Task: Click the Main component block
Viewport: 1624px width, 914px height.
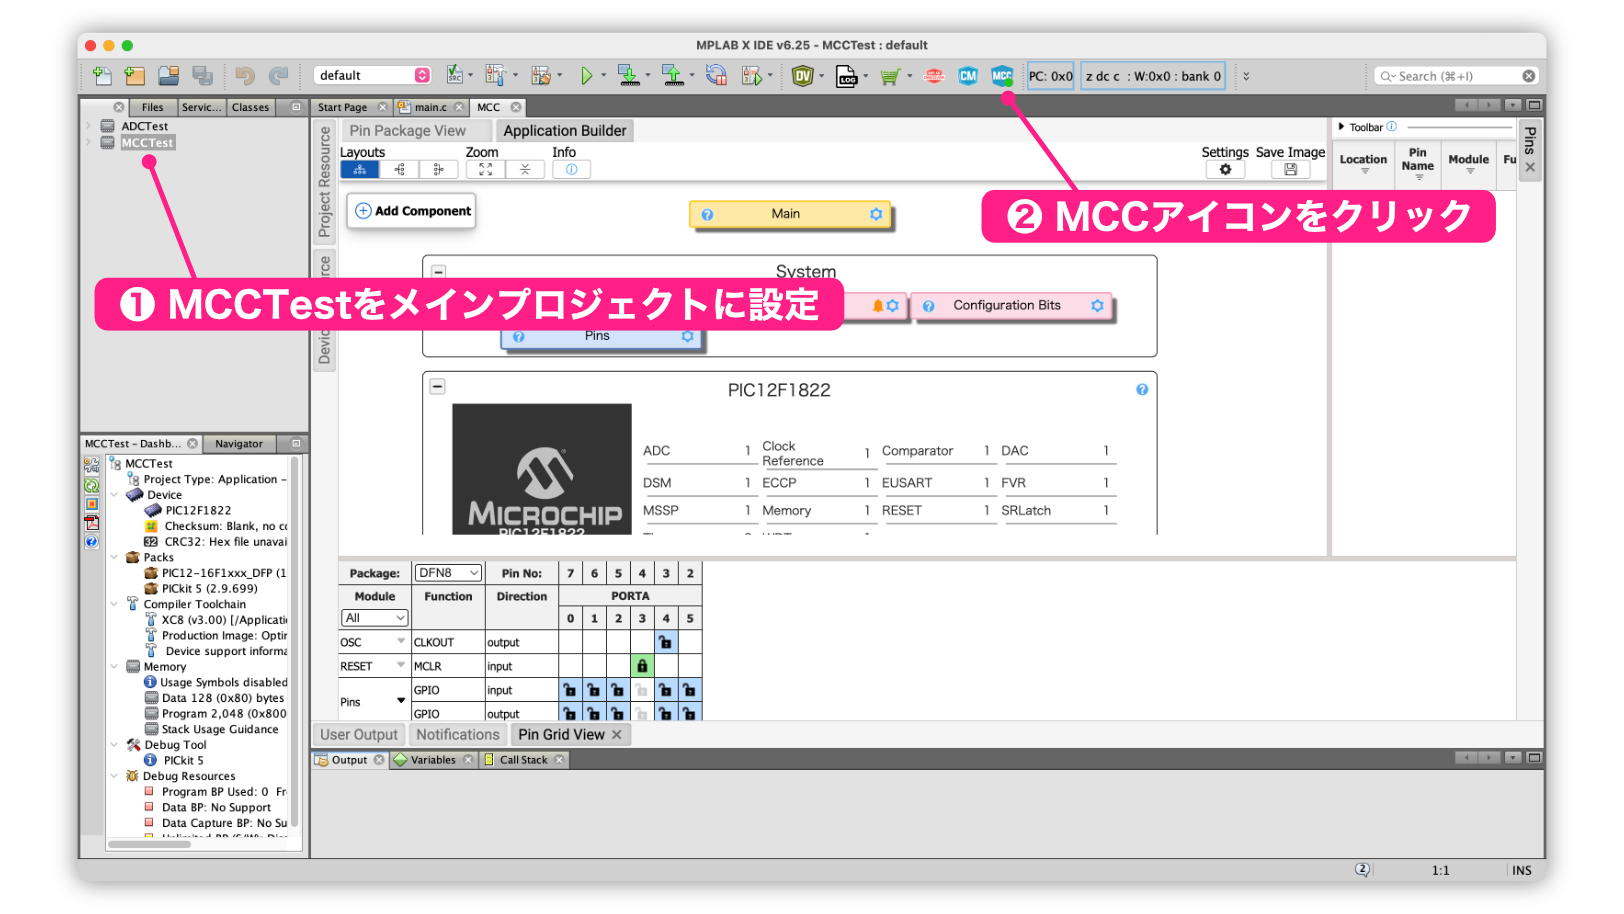Action: point(790,214)
